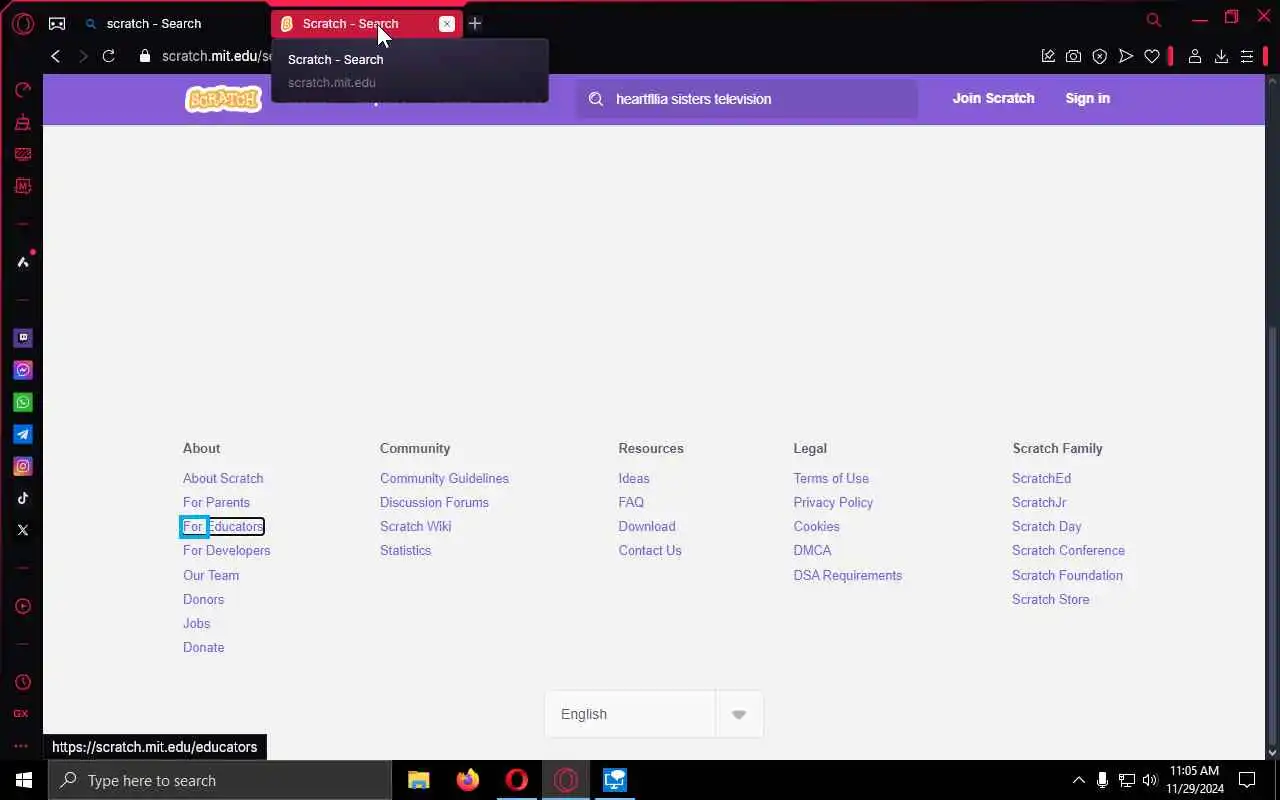This screenshot has height=800, width=1280.
Task: Open the profile account icon
Action: 1194,56
